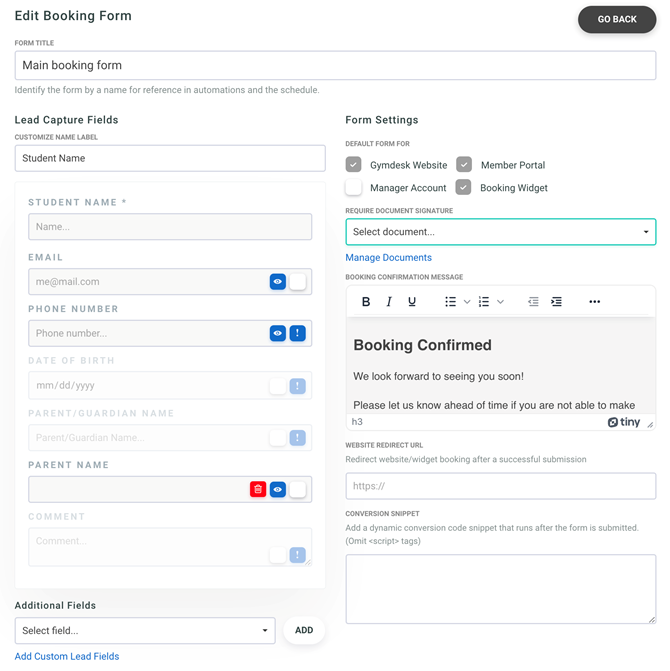The image size is (670, 671).
Task: Click the Underline formatting icon
Action: 412,302
